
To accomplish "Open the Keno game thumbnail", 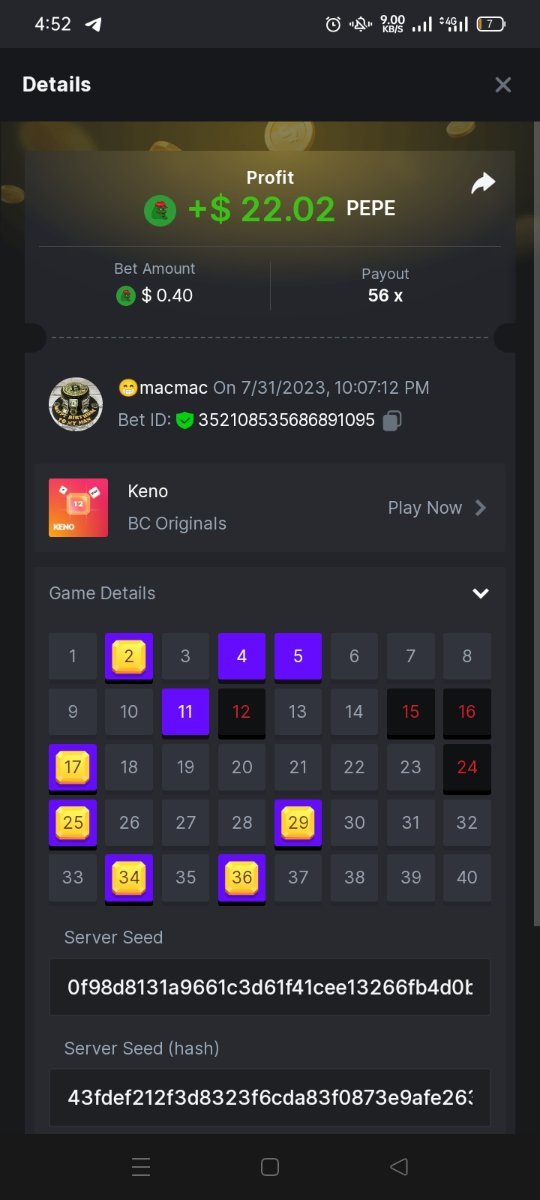I will [x=78, y=507].
